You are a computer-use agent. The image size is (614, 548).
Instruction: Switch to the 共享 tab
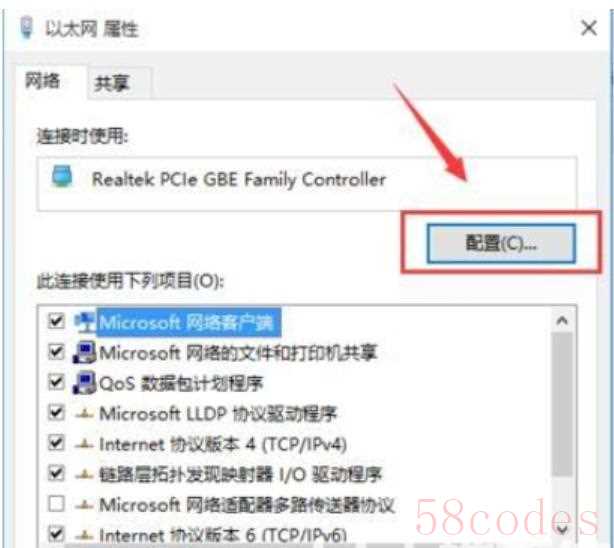(112, 83)
